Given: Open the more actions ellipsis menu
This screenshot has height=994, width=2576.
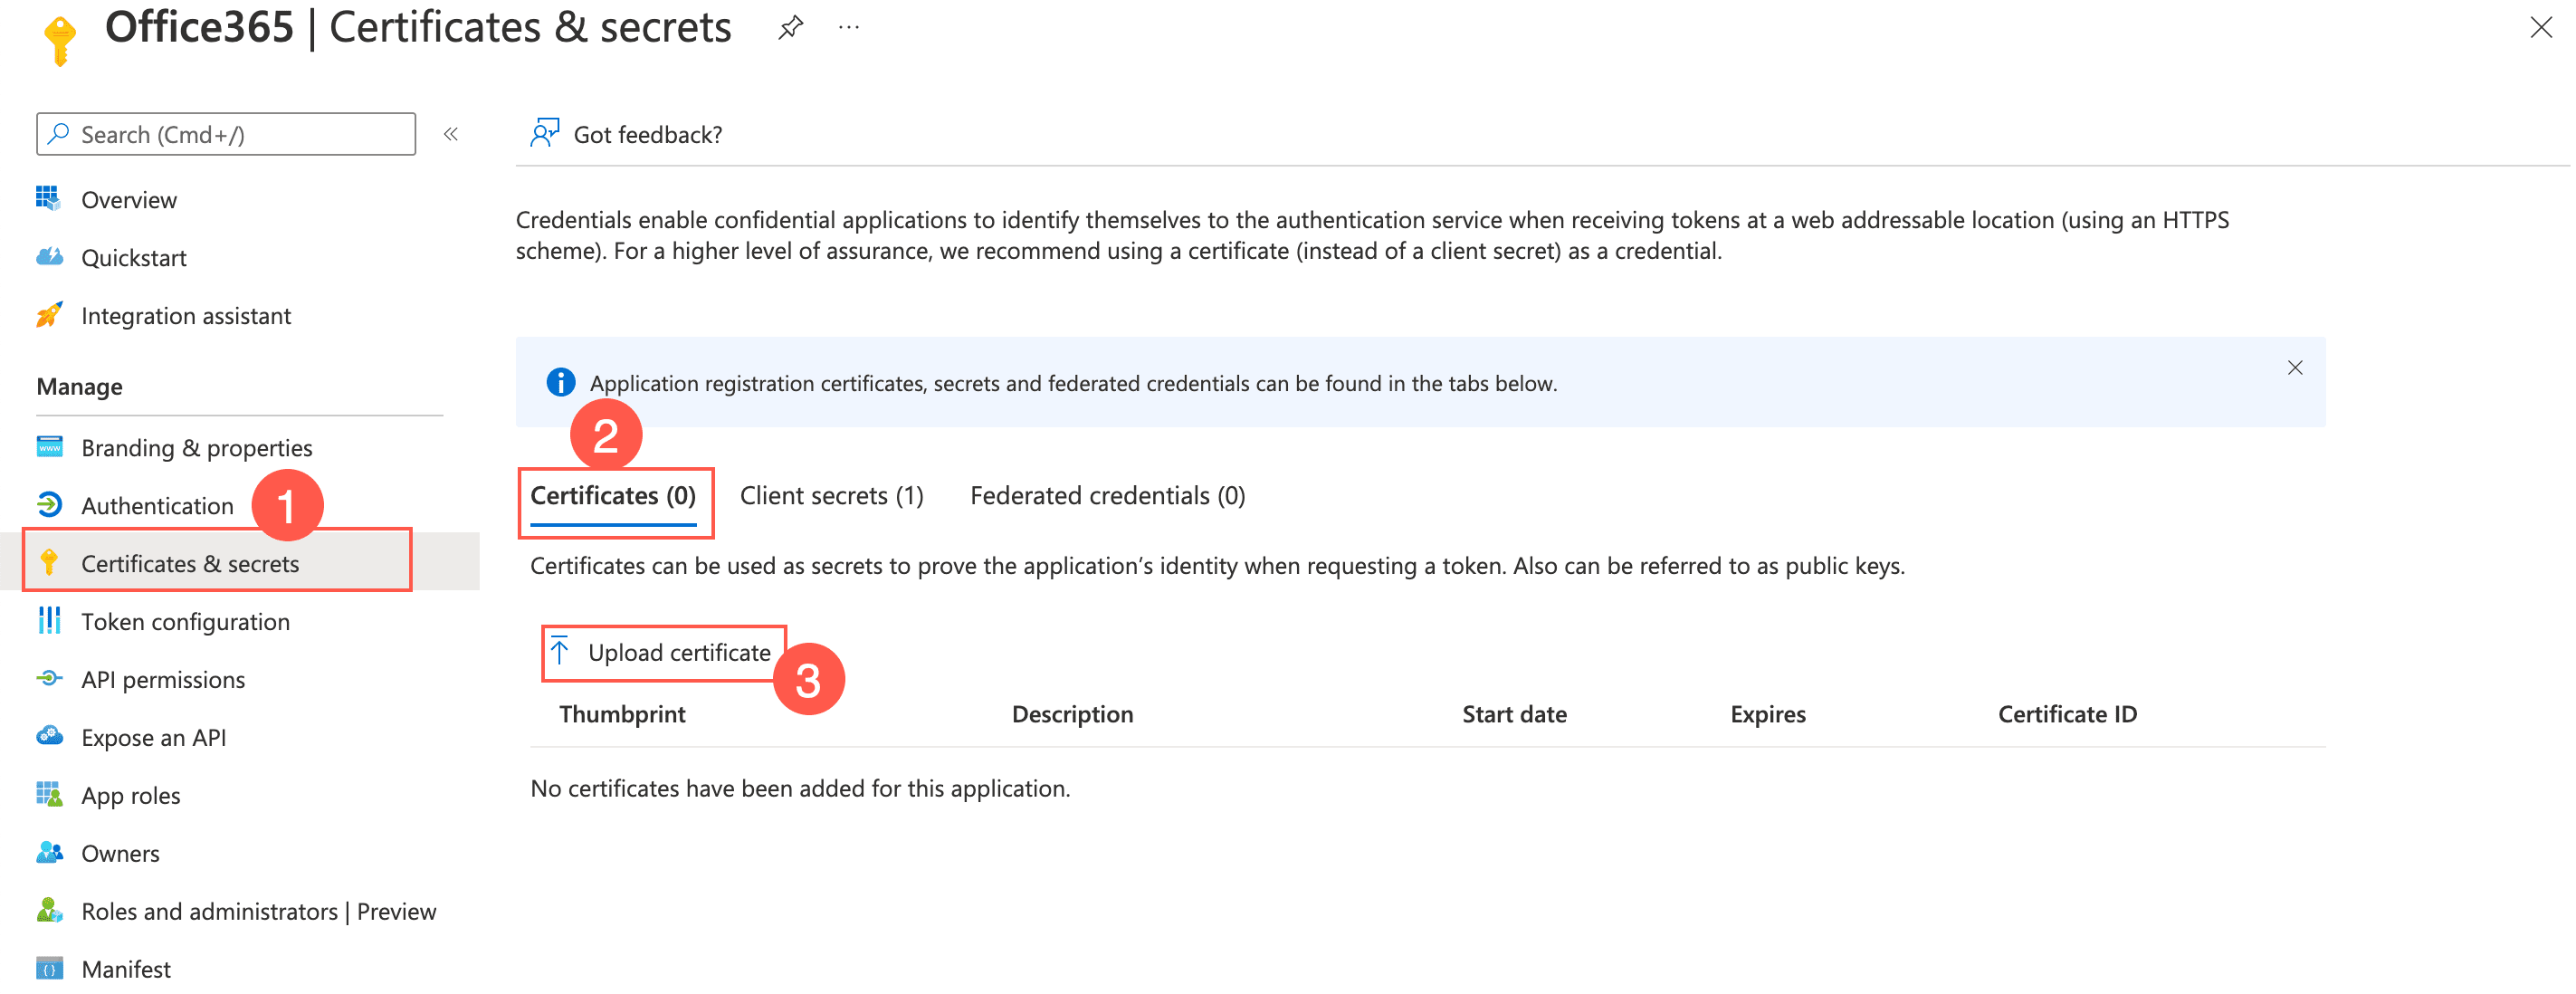Looking at the screenshot, I should point(849,27).
